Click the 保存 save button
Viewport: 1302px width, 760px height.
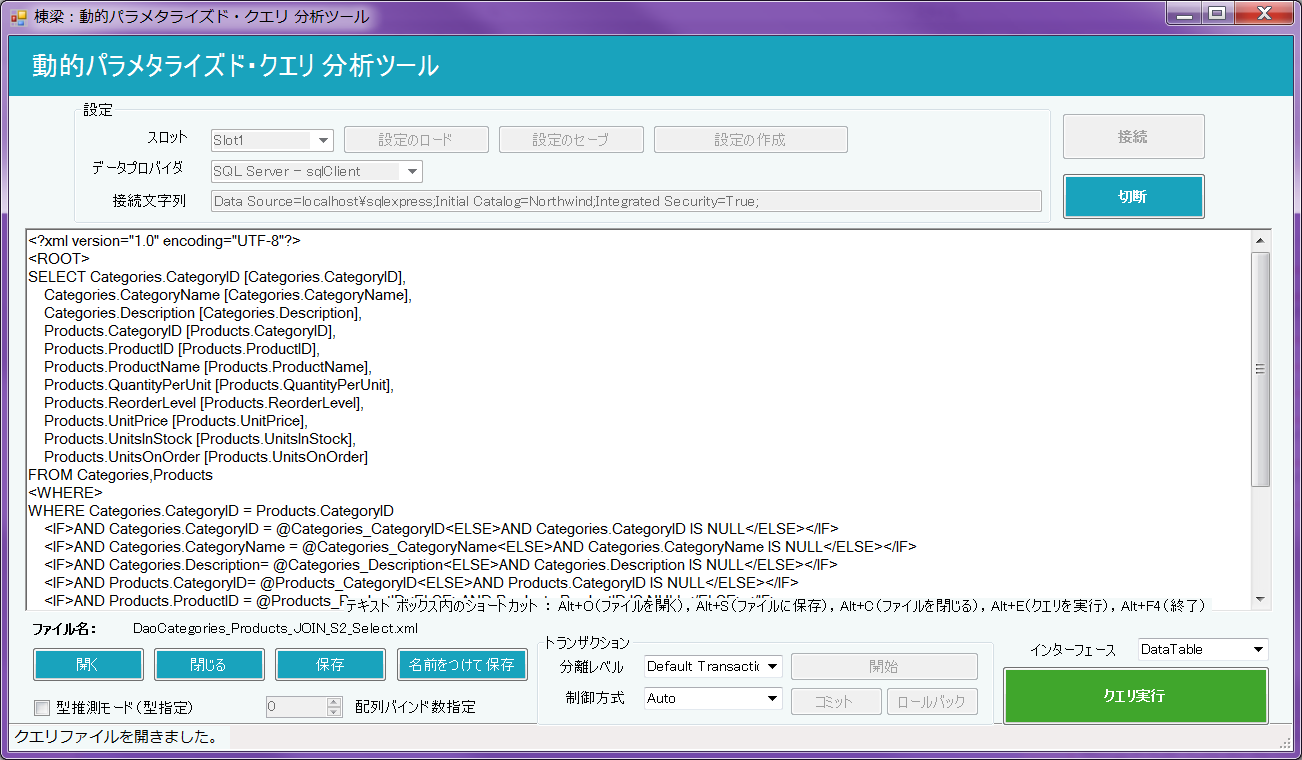330,665
